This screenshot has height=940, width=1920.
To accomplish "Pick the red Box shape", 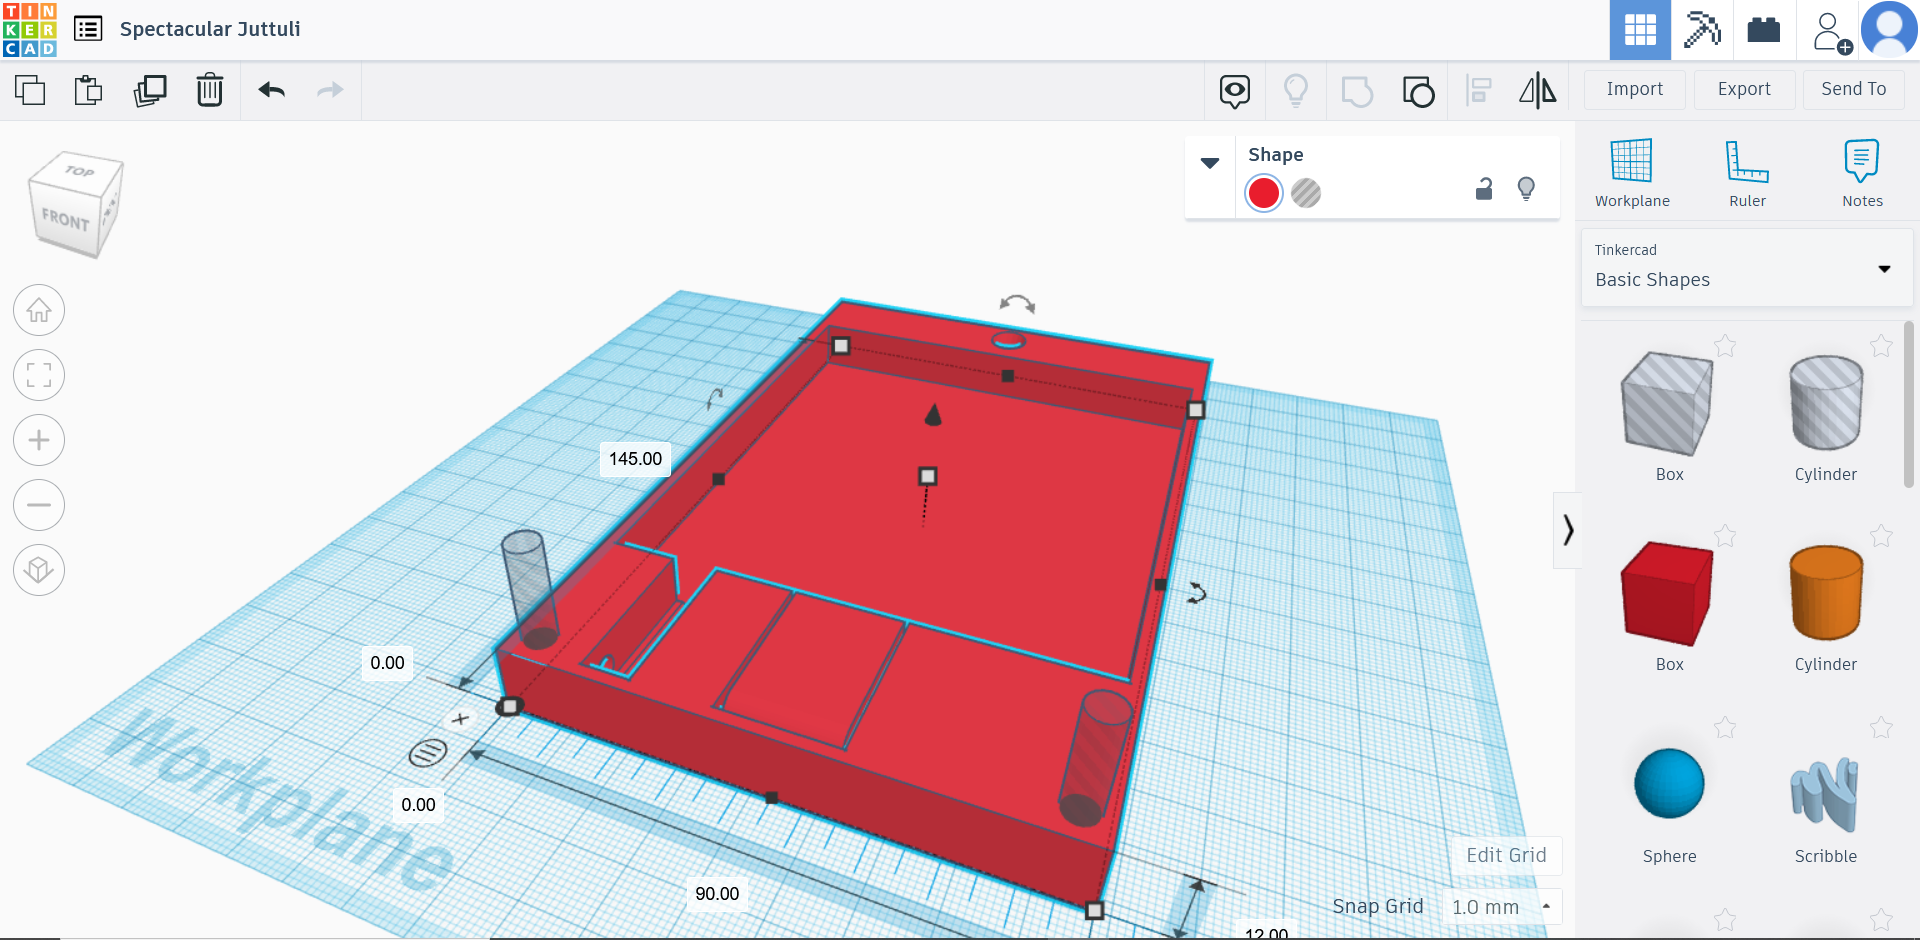I will [x=1667, y=594].
